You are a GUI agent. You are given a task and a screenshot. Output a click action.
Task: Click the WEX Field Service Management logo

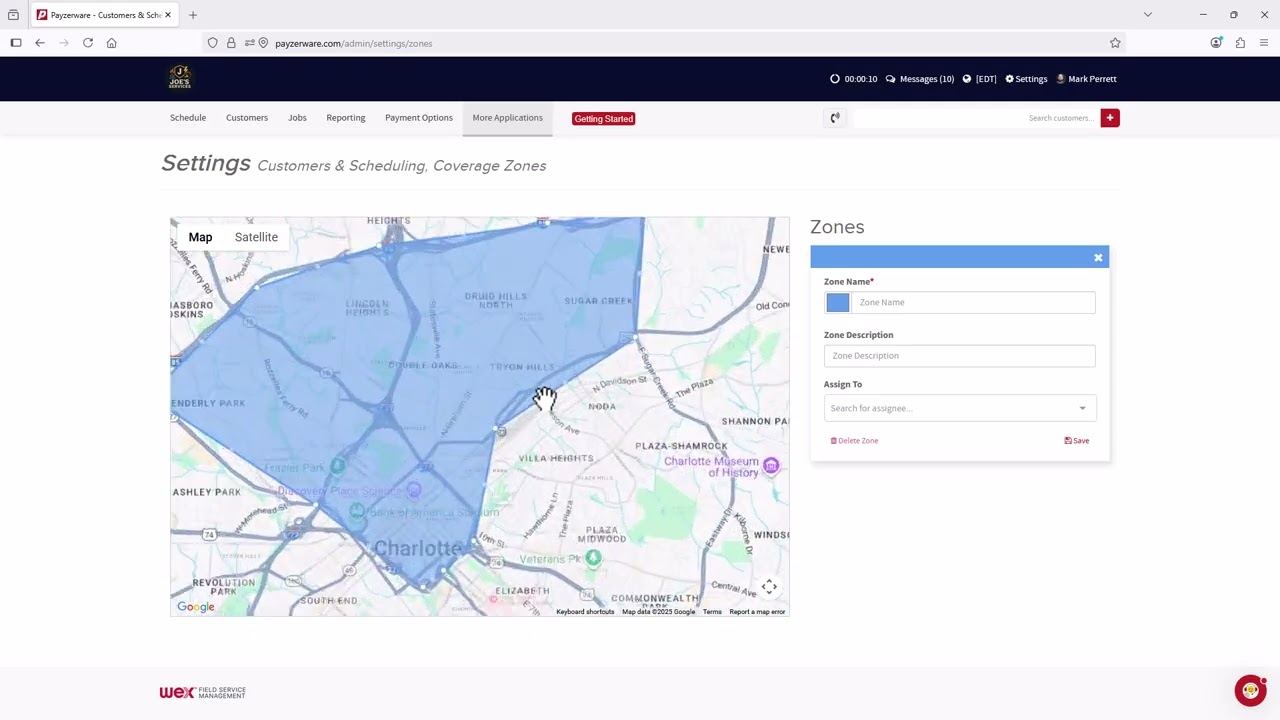pyautogui.click(x=202, y=692)
